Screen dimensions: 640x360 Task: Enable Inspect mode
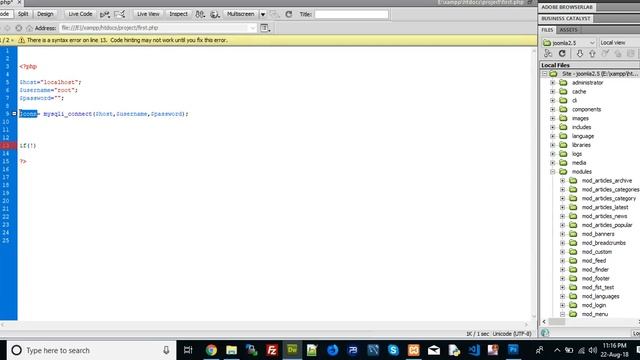pos(178,14)
